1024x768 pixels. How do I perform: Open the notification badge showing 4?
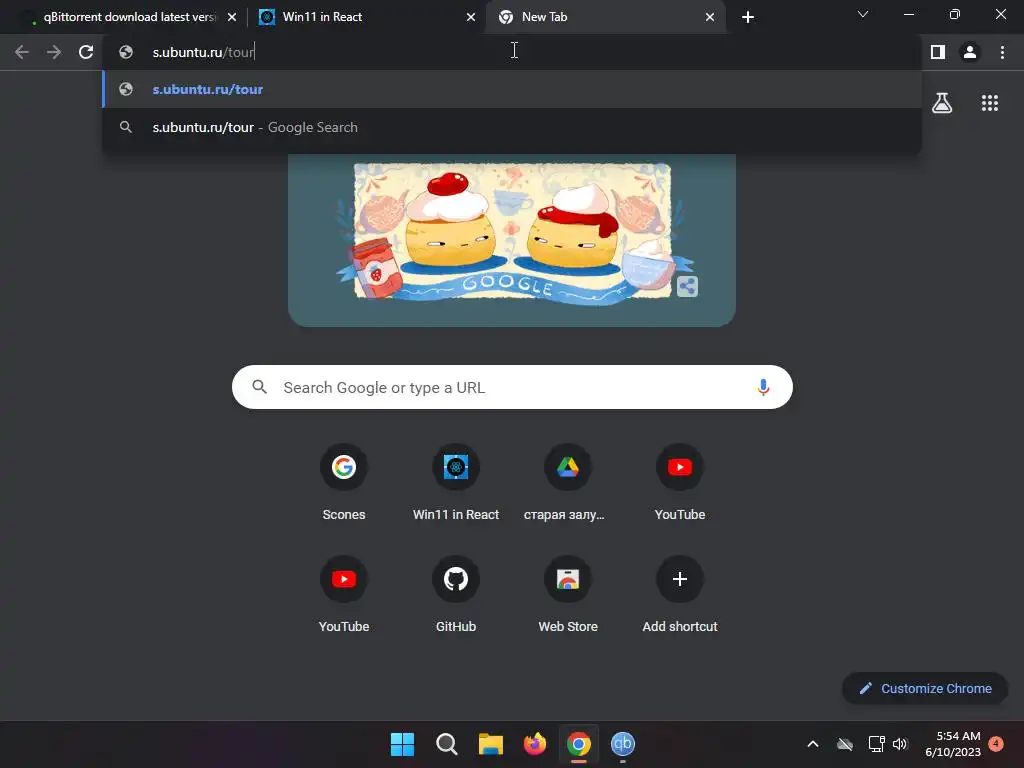point(996,743)
